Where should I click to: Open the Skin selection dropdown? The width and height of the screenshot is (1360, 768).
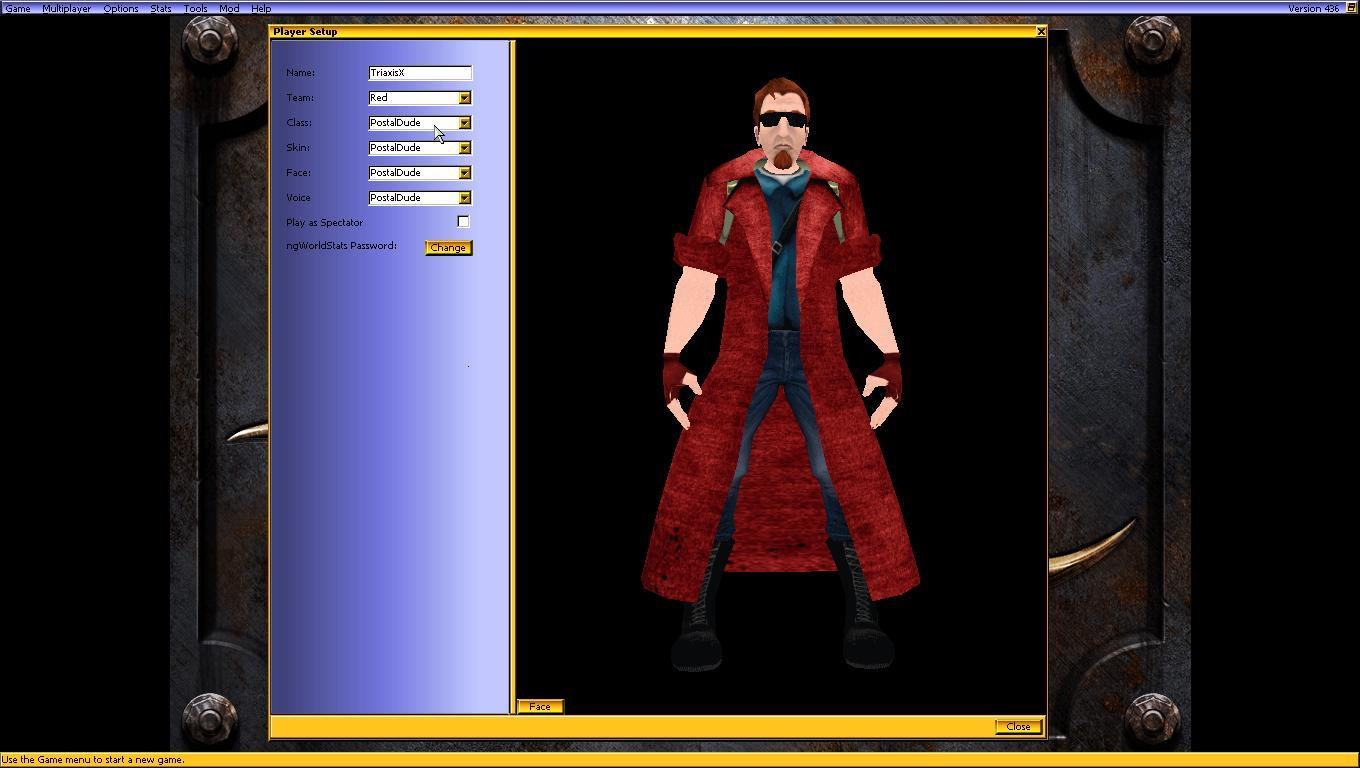(x=464, y=147)
